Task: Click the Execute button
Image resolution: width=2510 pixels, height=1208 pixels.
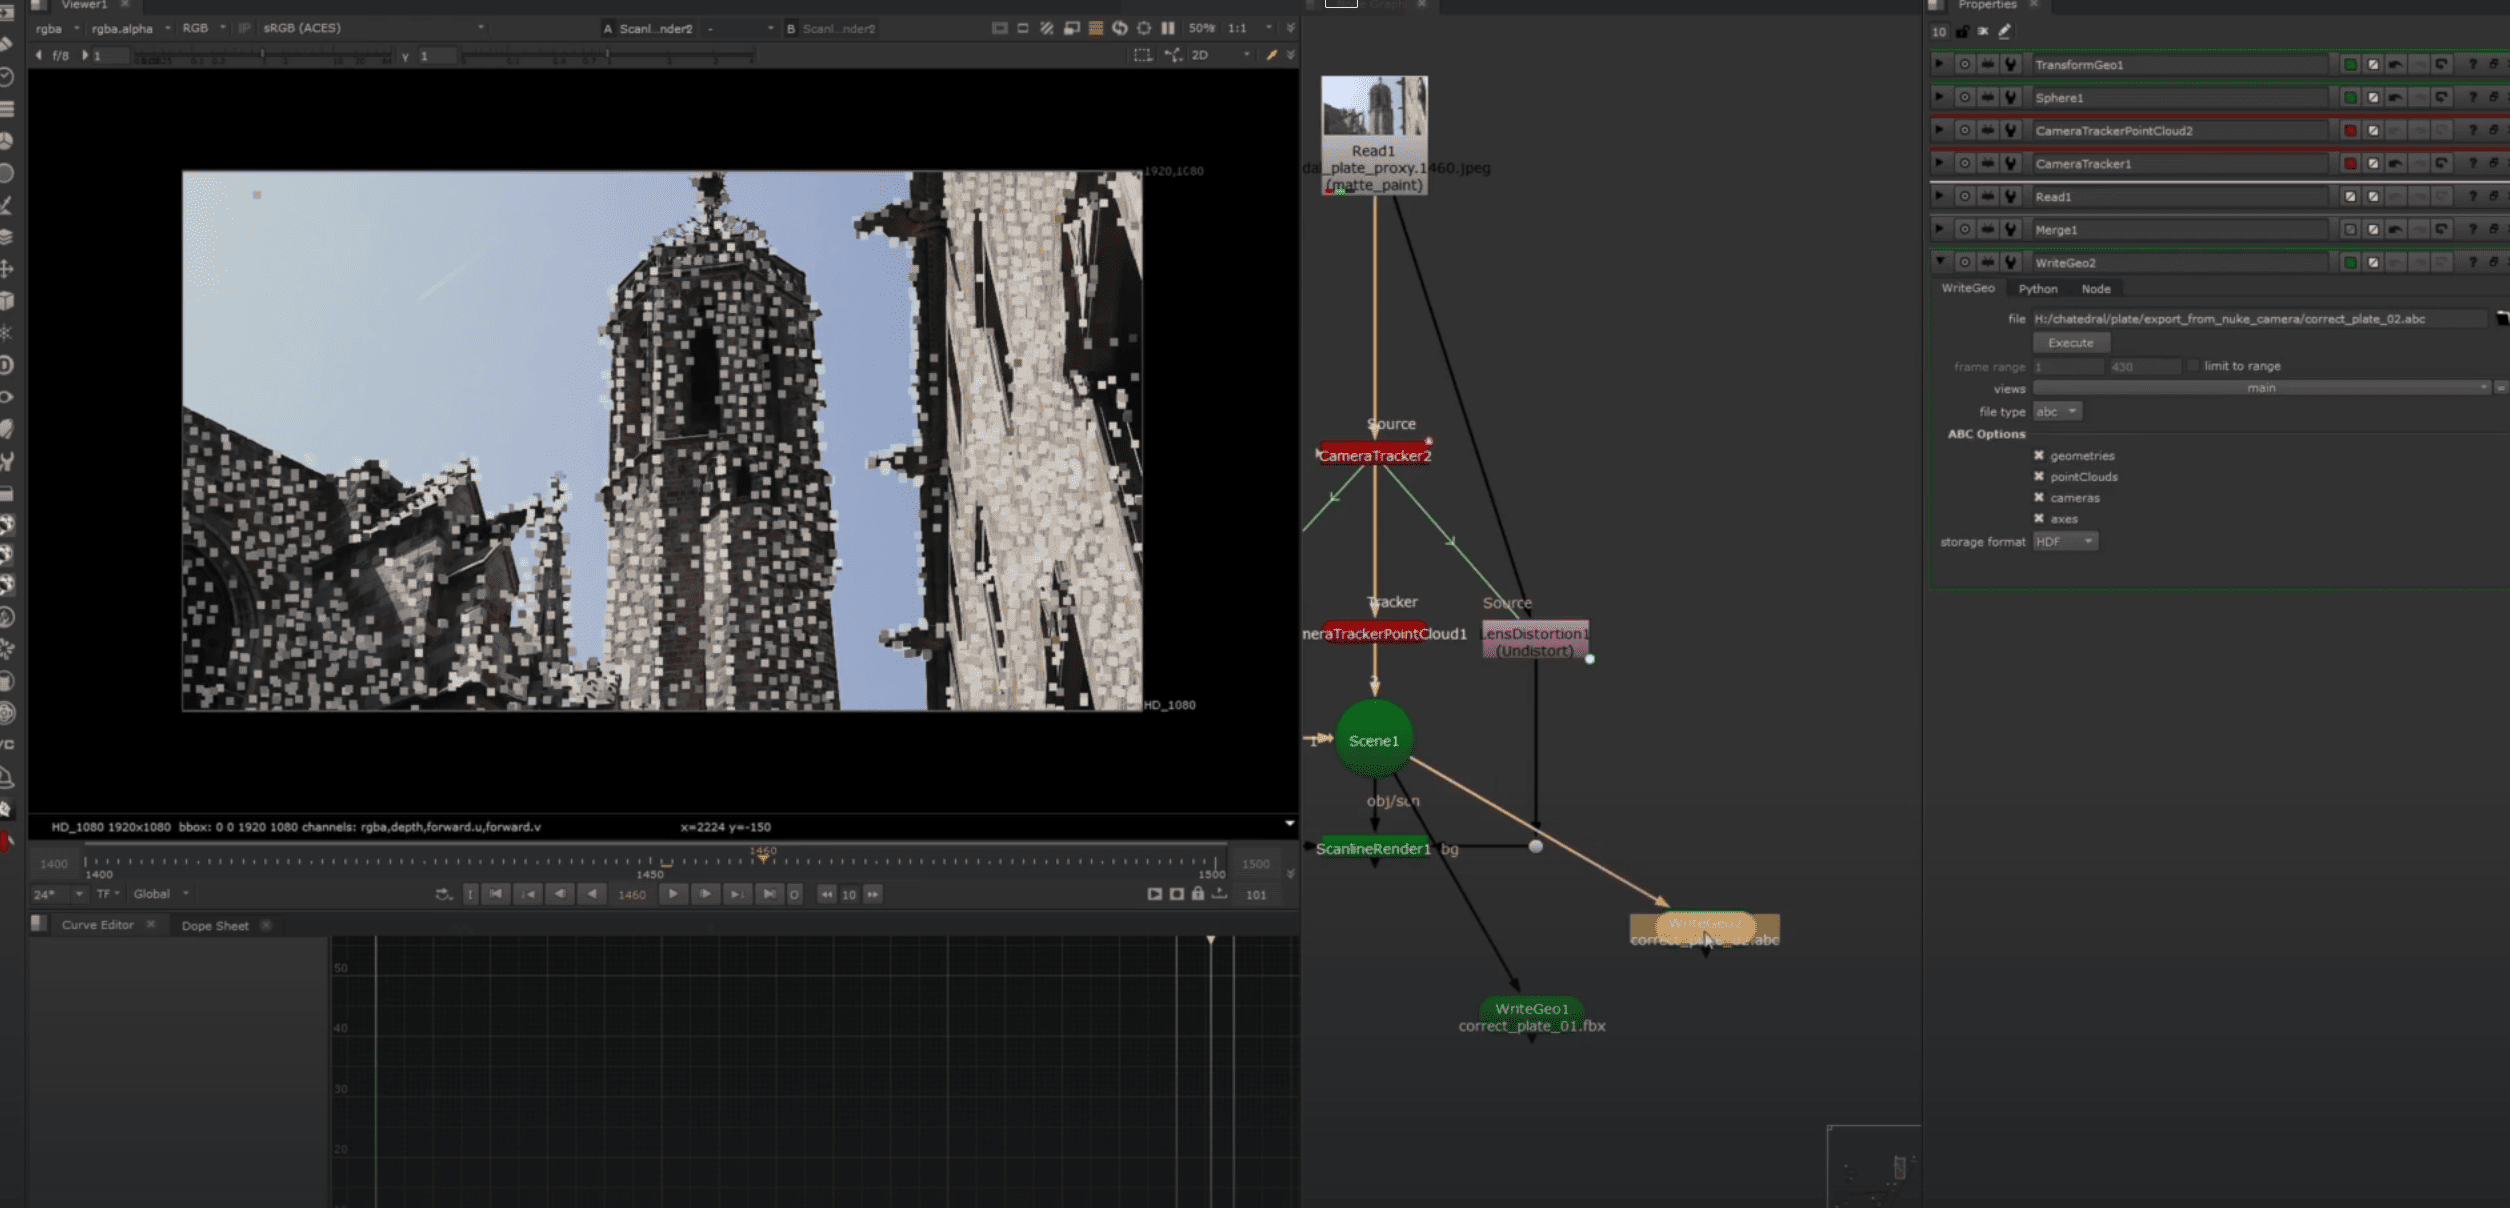Action: (2070, 343)
